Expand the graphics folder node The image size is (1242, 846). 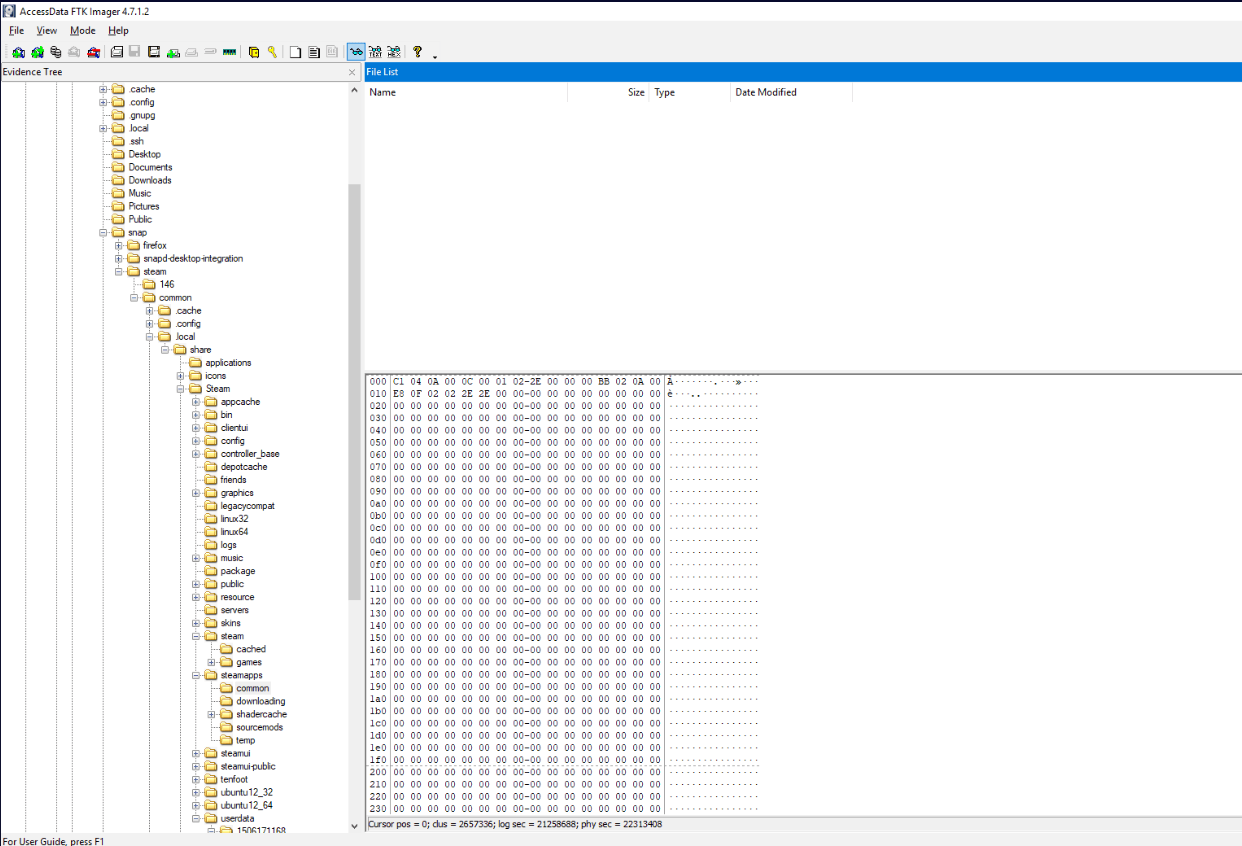196,492
